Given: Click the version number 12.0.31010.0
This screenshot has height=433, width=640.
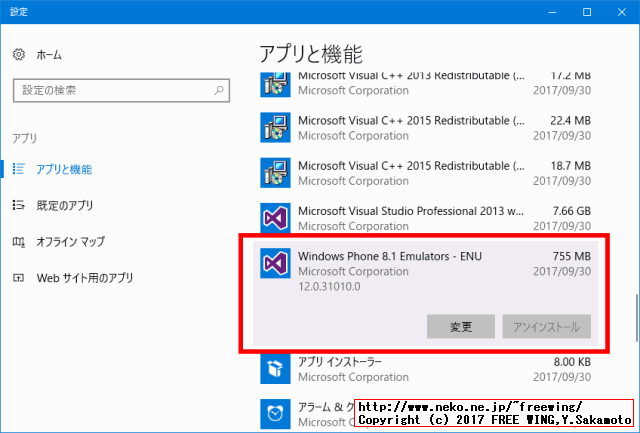Looking at the screenshot, I should 329,286.
